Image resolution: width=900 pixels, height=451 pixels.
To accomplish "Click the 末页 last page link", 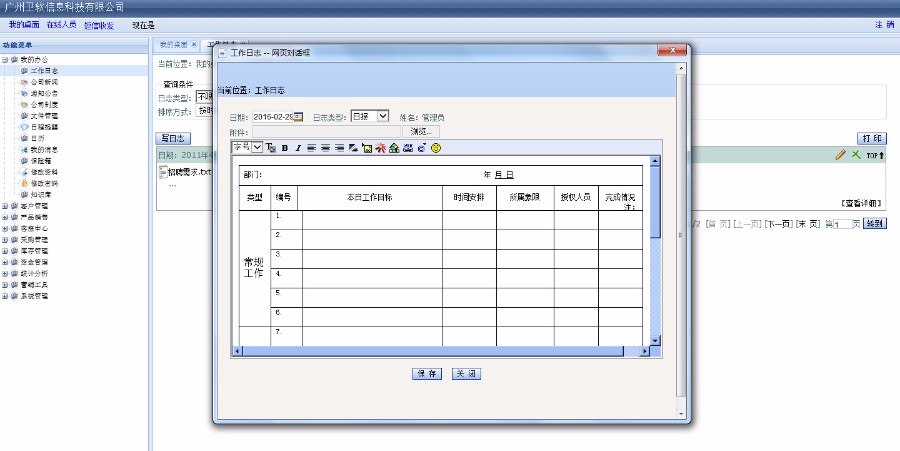I will tap(808, 224).
